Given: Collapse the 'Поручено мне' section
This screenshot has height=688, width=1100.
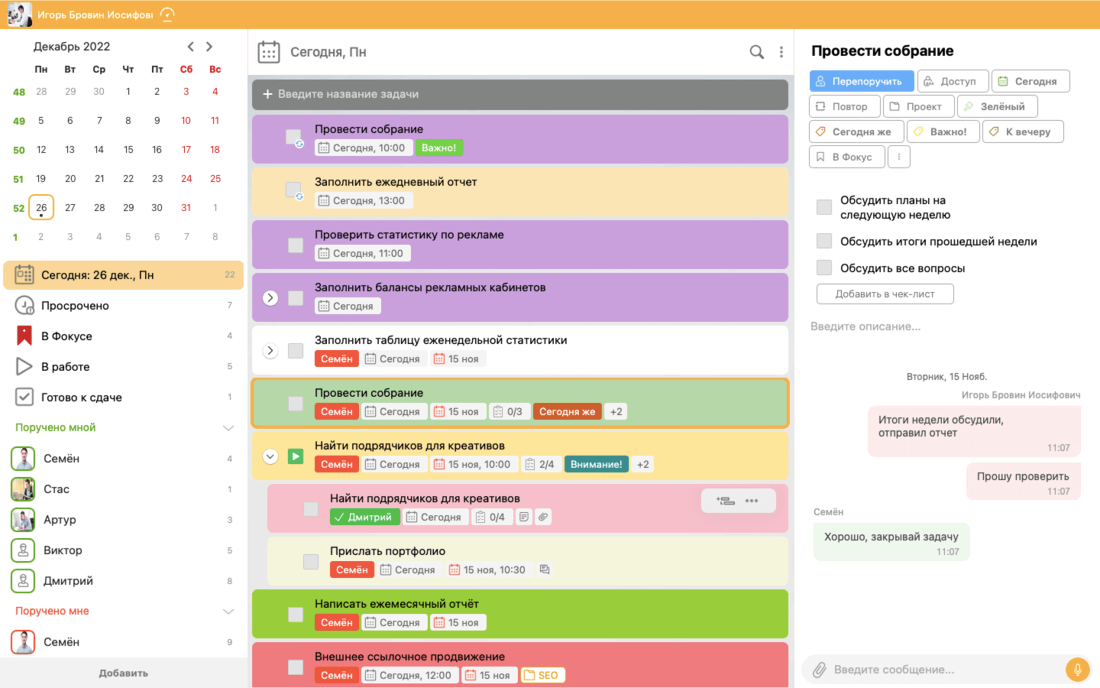Looking at the screenshot, I should tap(228, 612).
